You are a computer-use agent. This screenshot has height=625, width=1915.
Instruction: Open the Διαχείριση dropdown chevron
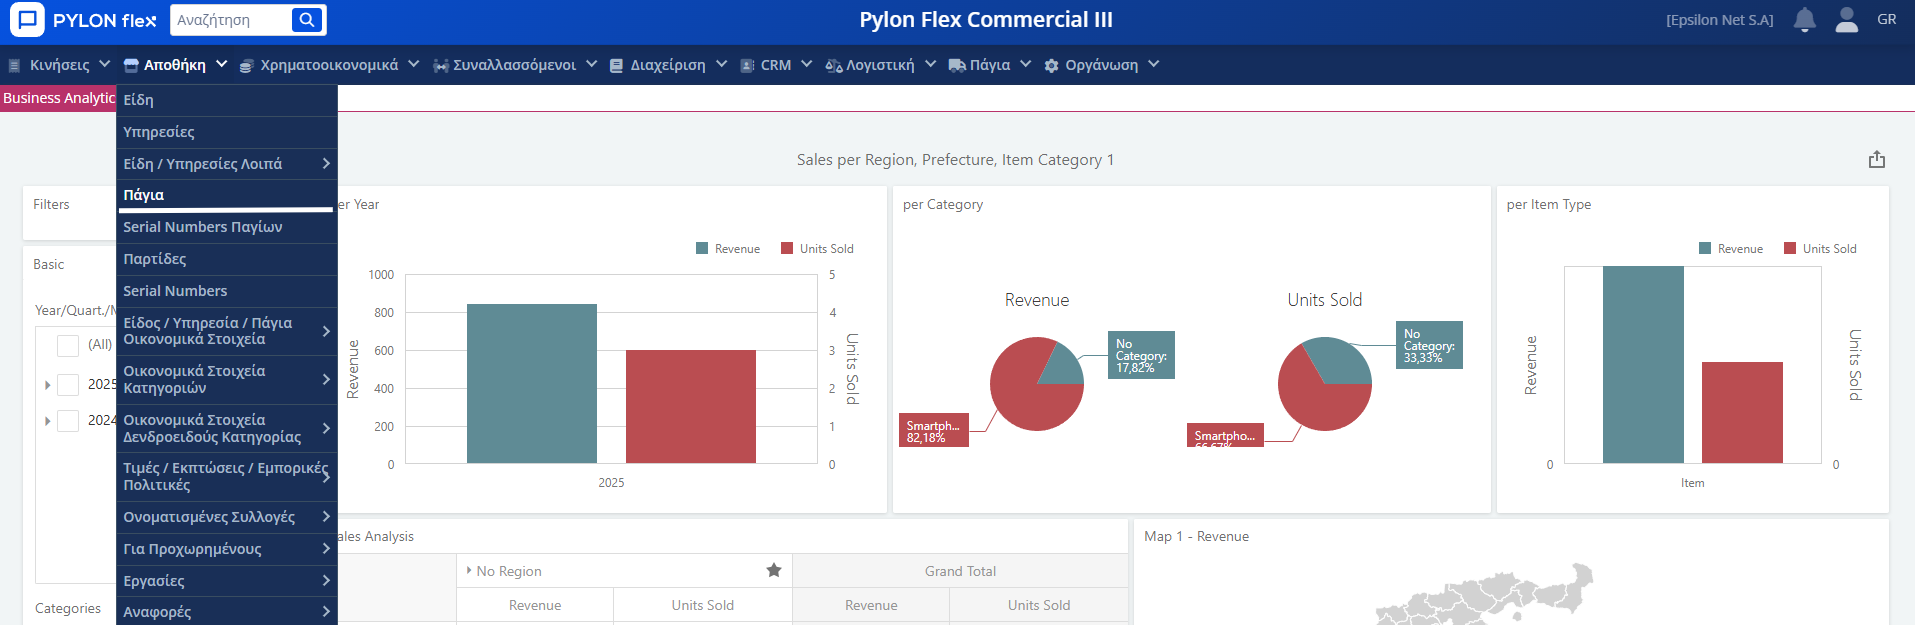(721, 64)
